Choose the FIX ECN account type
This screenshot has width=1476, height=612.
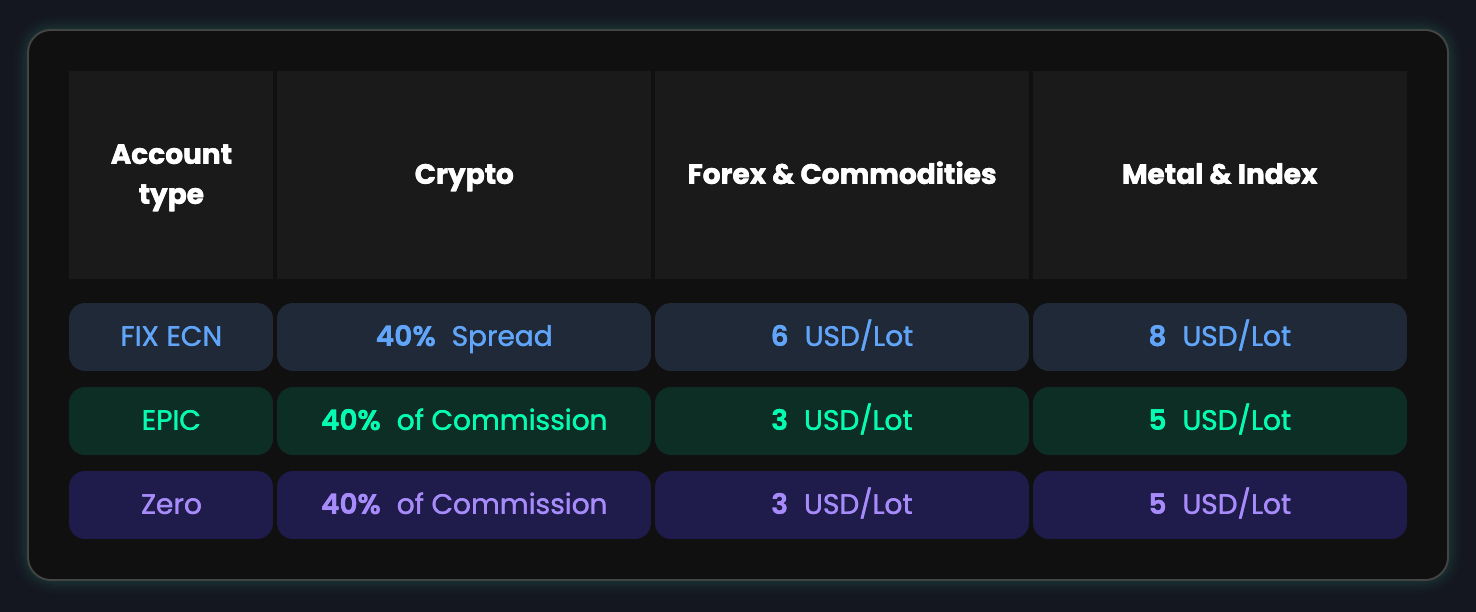[x=171, y=336]
